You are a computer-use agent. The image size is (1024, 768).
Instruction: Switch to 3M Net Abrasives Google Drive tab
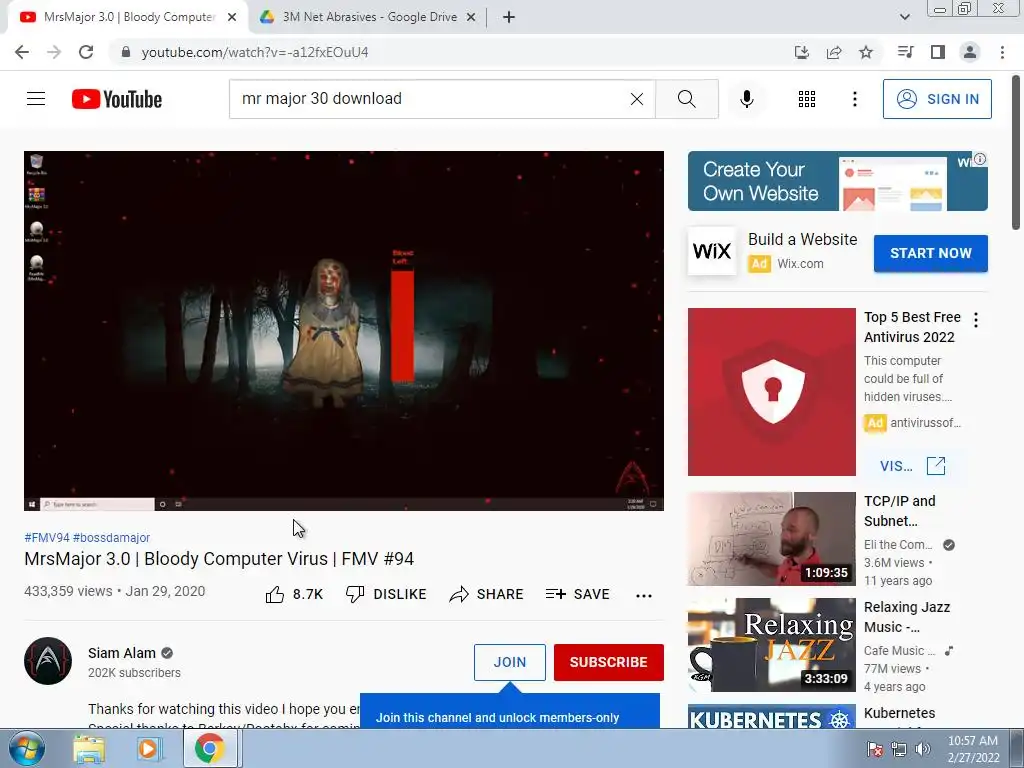(x=369, y=17)
